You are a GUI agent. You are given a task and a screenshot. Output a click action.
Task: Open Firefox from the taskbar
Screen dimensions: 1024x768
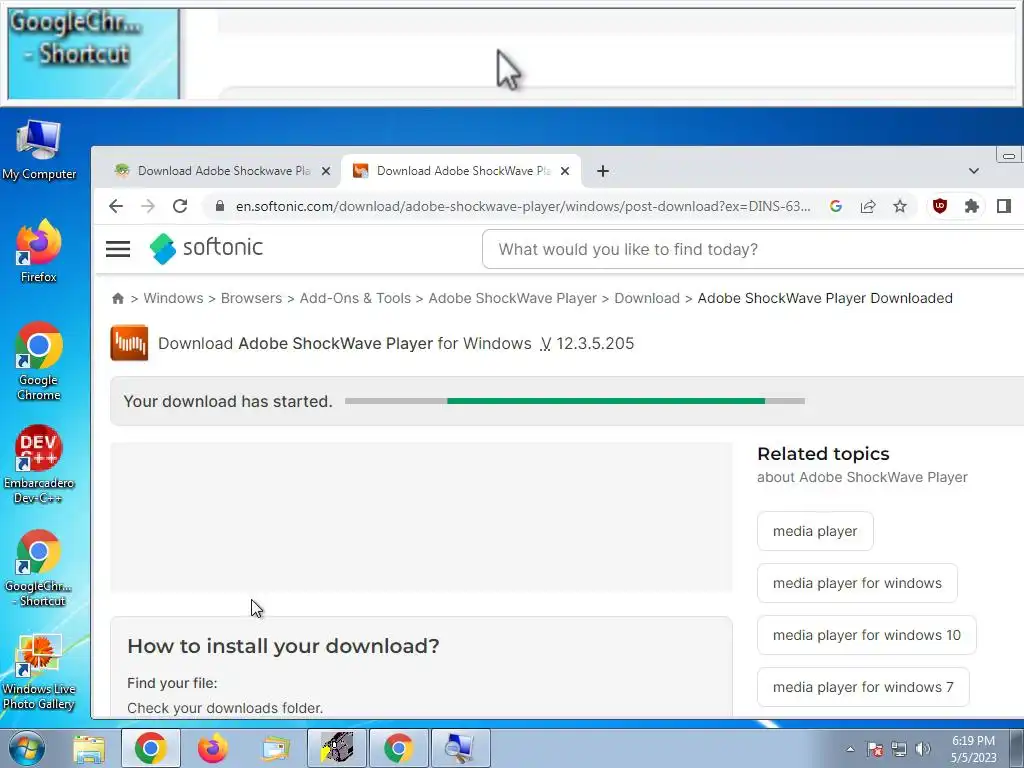click(x=212, y=748)
